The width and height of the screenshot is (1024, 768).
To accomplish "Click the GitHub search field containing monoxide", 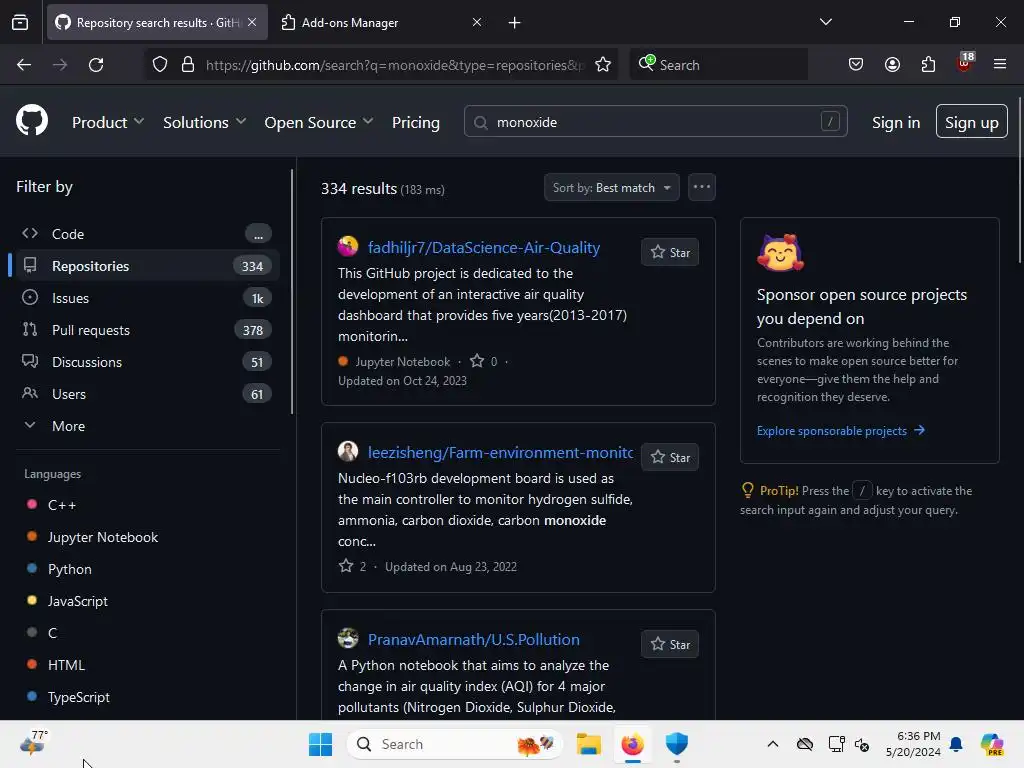I will point(656,121).
